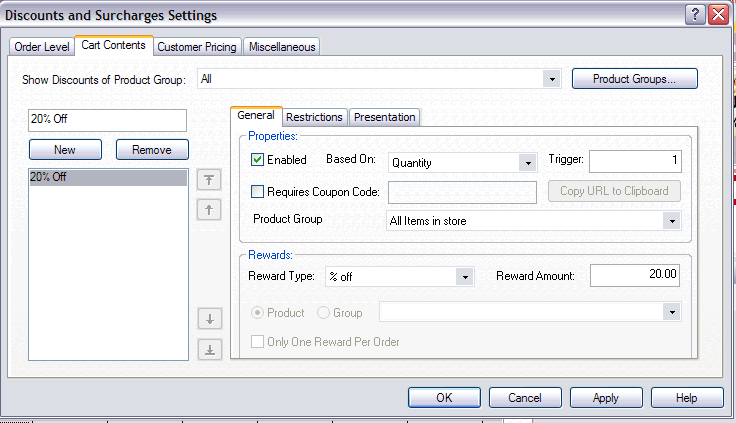Image resolution: width=736 pixels, height=423 pixels.
Task: Switch to the Order Level tab
Action: (x=40, y=47)
